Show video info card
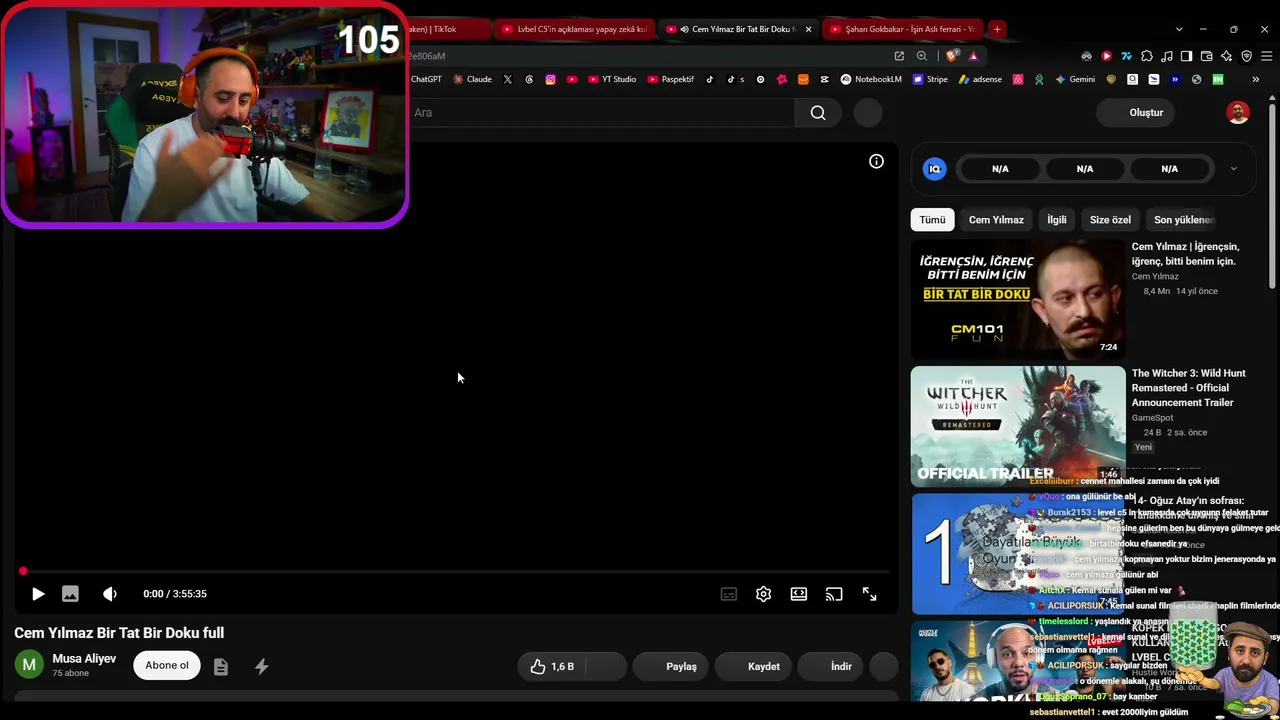This screenshot has width=1280, height=720. pyautogui.click(x=876, y=161)
